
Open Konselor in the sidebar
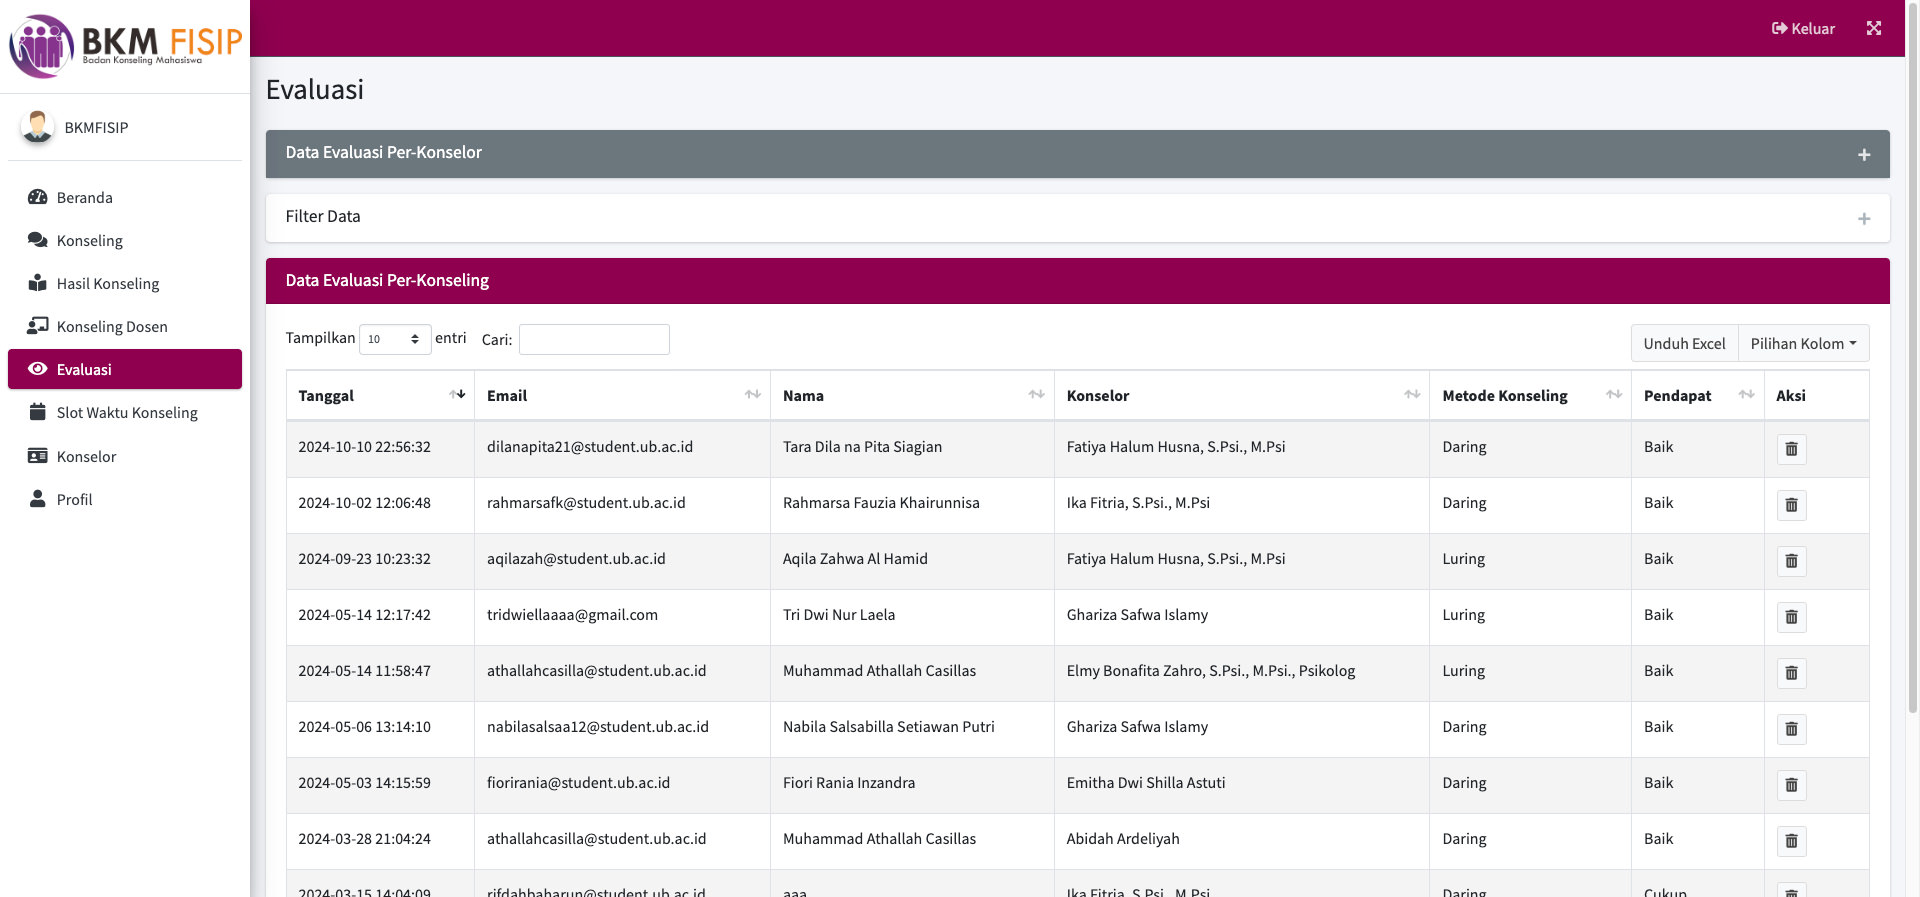coord(125,456)
